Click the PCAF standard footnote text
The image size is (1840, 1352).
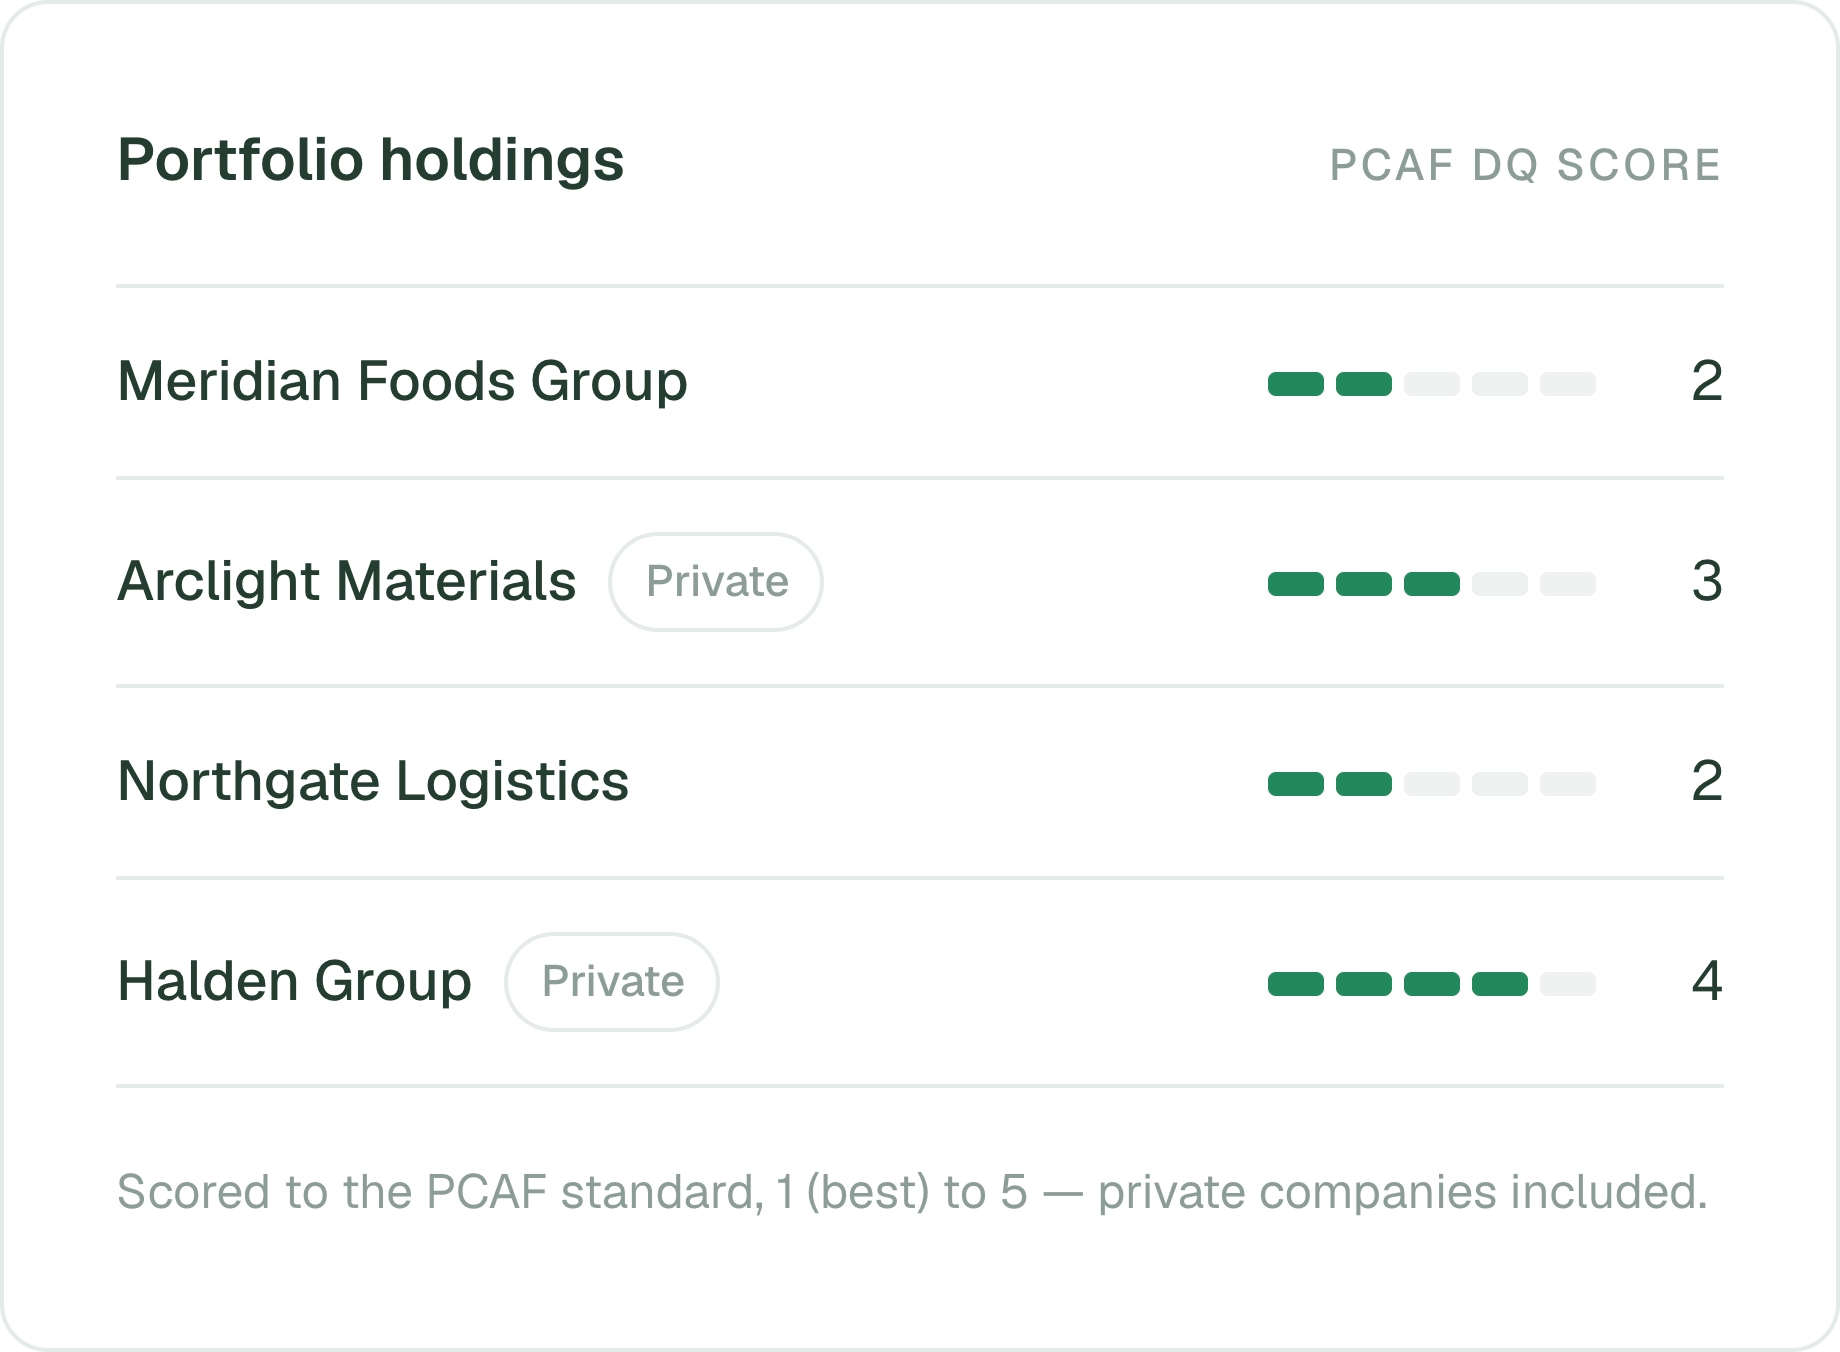click(x=912, y=1192)
